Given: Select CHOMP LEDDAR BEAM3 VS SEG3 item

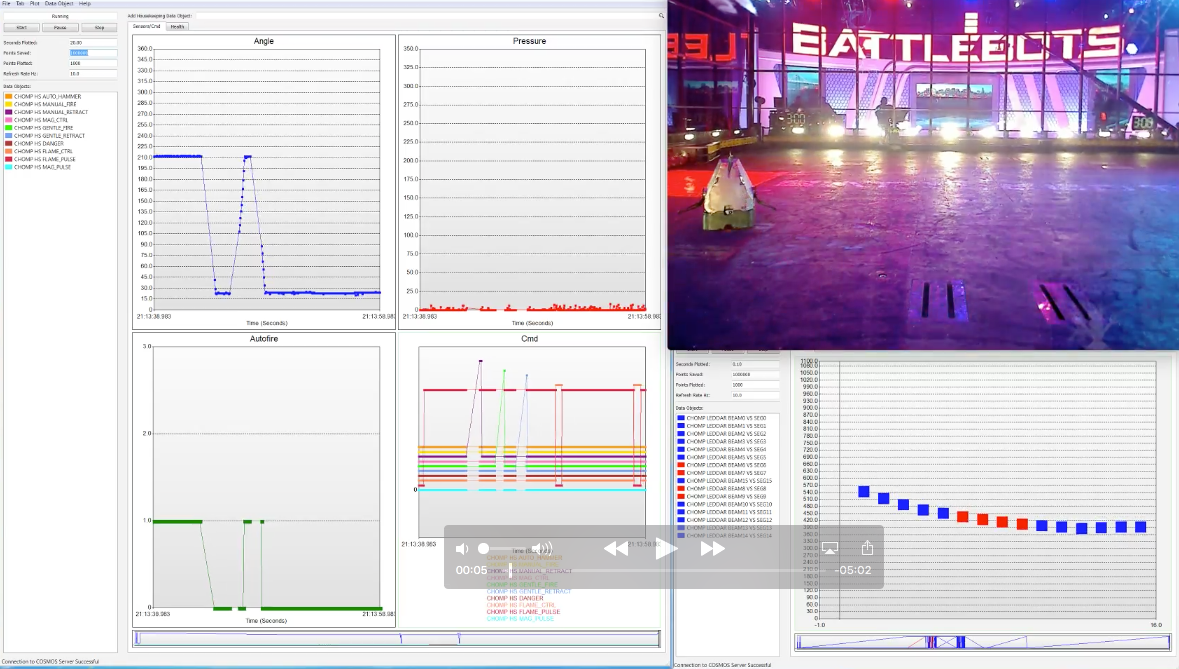Looking at the screenshot, I should (722, 442).
